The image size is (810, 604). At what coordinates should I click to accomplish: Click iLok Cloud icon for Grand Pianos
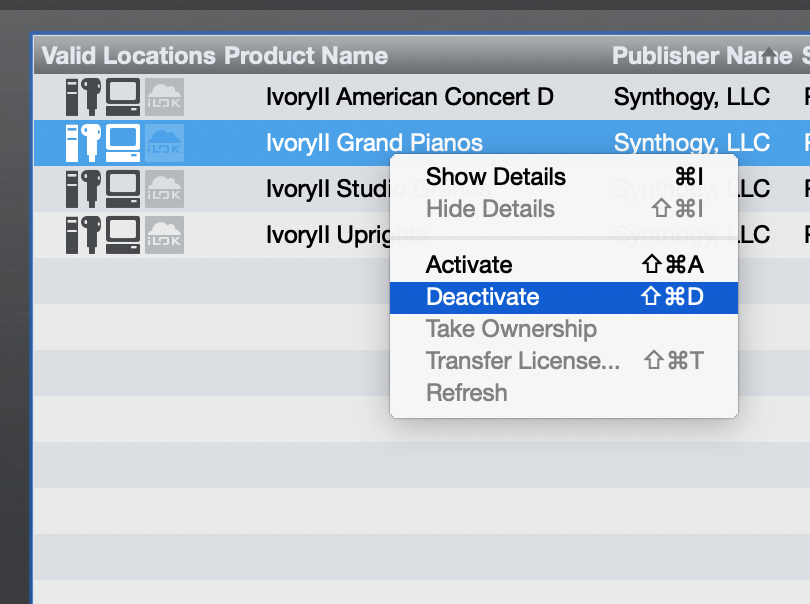[x=164, y=143]
